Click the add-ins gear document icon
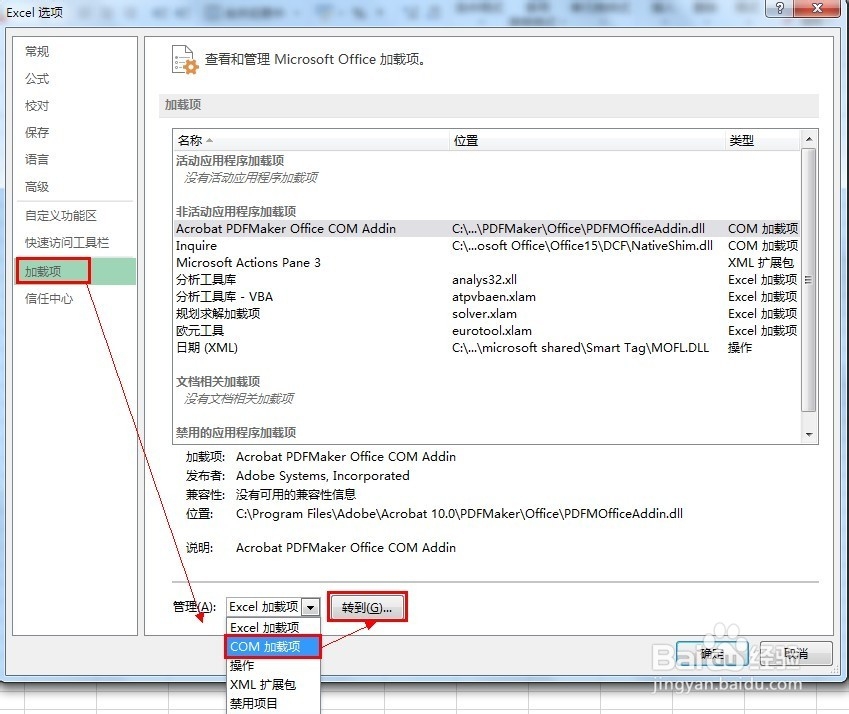The width and height of the screenshot is (849, 714). point(185,60)
